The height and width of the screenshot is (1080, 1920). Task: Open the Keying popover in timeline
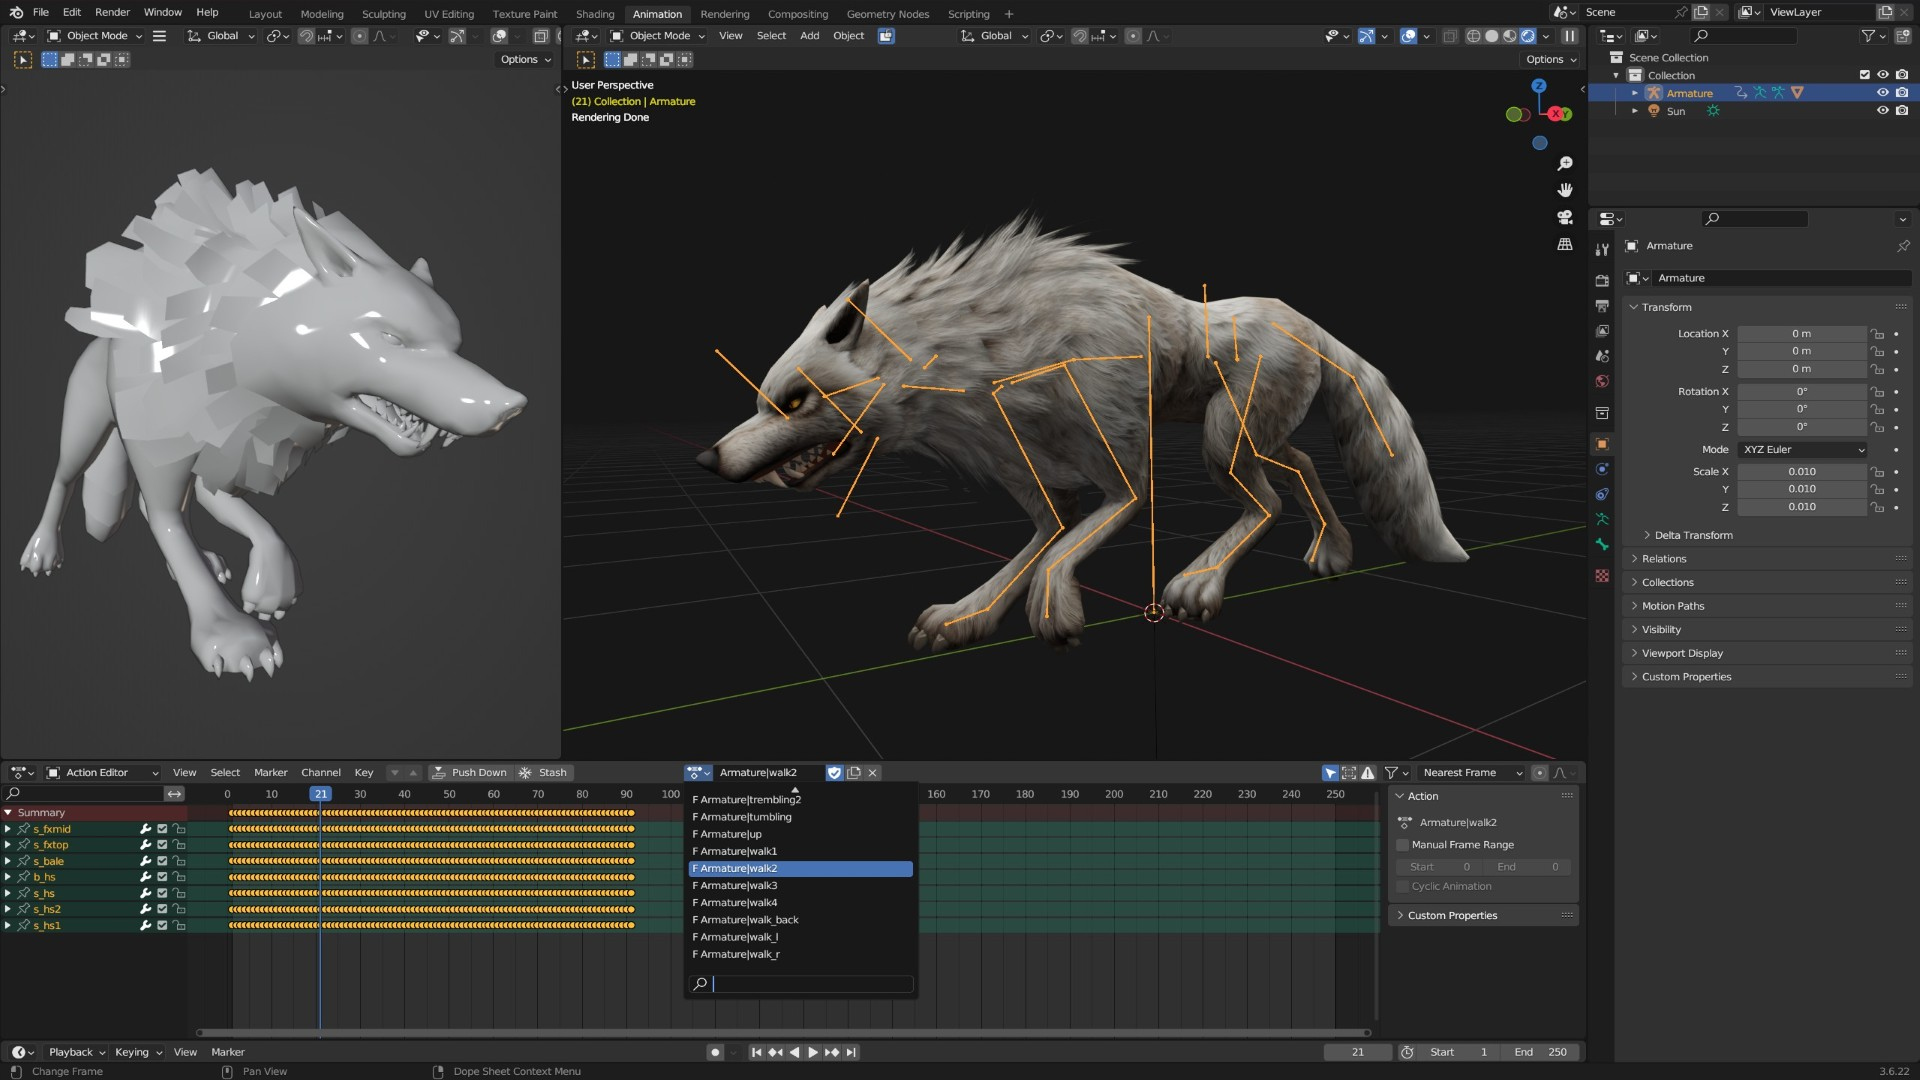(x=138, y=1052)
